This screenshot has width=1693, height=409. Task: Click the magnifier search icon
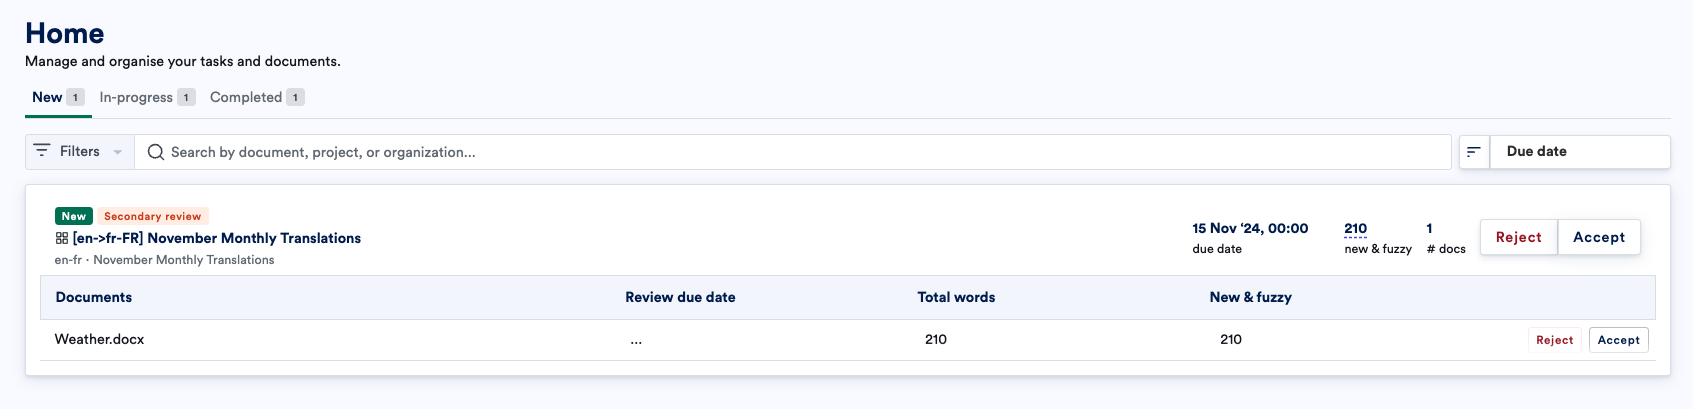coord(156,152)
